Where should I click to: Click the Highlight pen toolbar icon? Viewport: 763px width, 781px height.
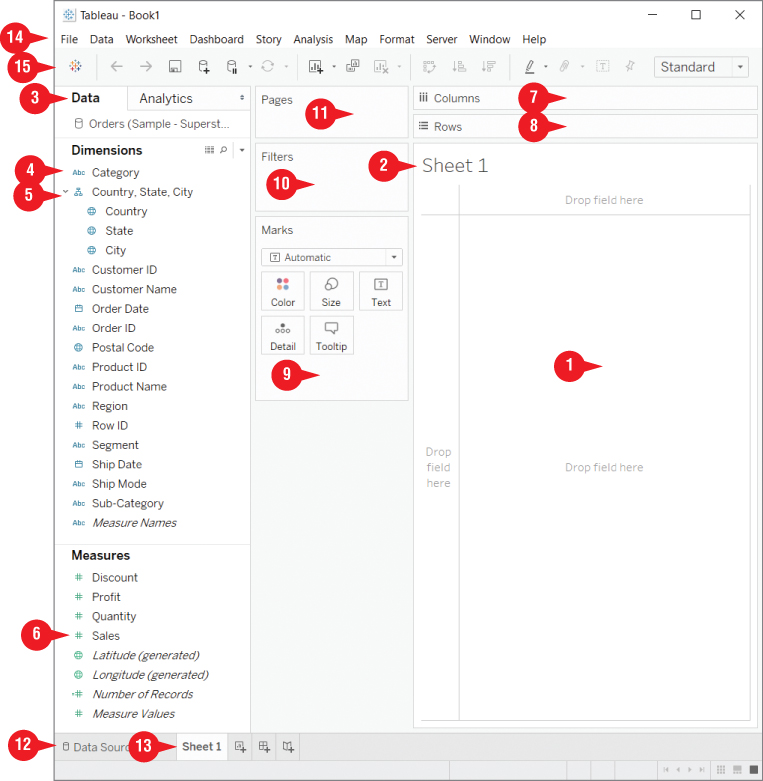[x=530, y=66]
